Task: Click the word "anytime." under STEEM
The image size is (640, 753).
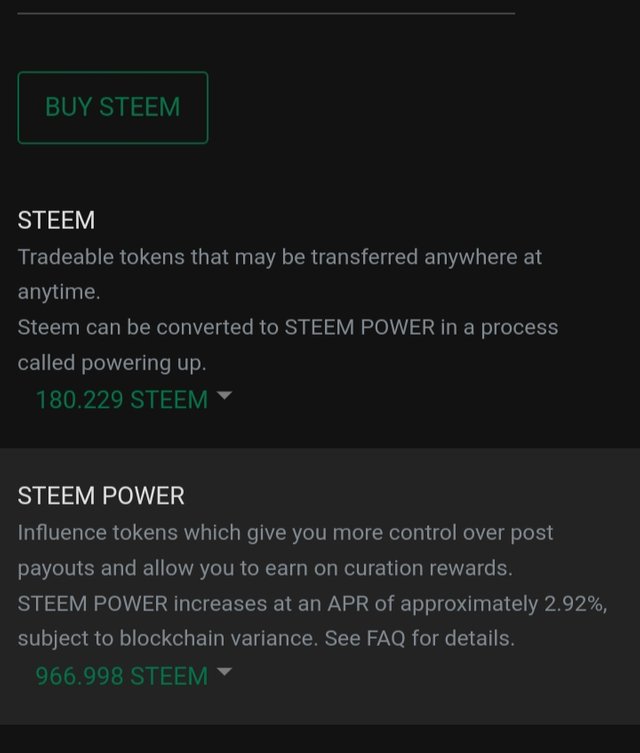Action: pyautogui.click(x=60, y=292)
